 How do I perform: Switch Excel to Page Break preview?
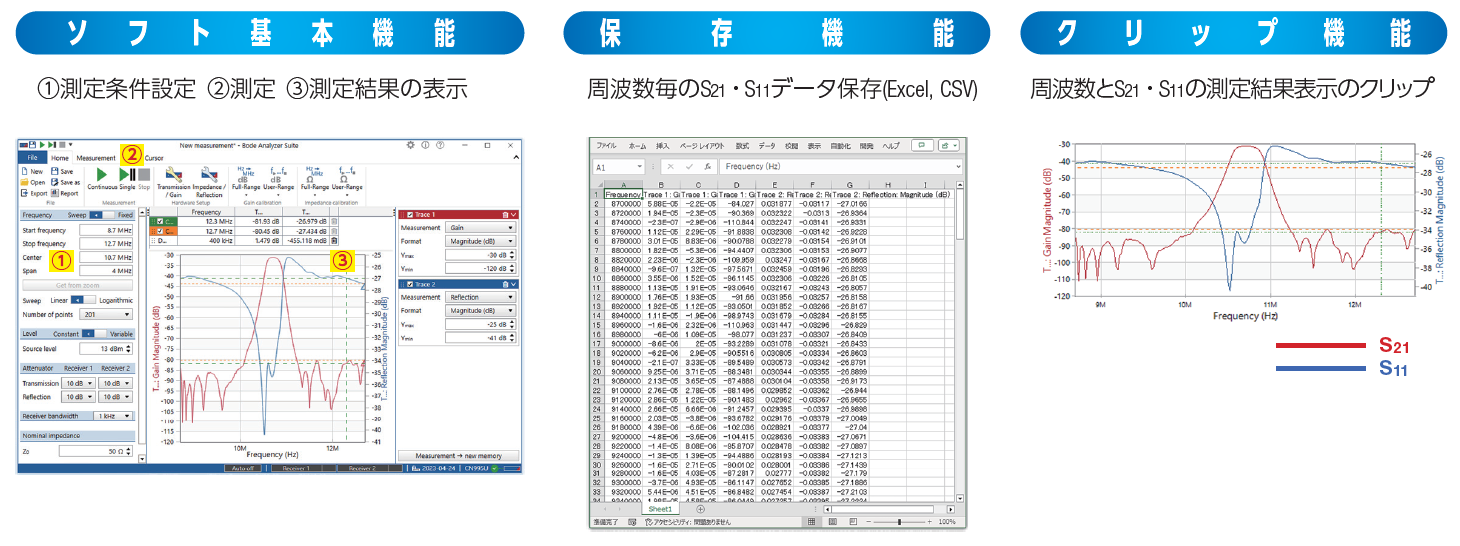point(853,522)
